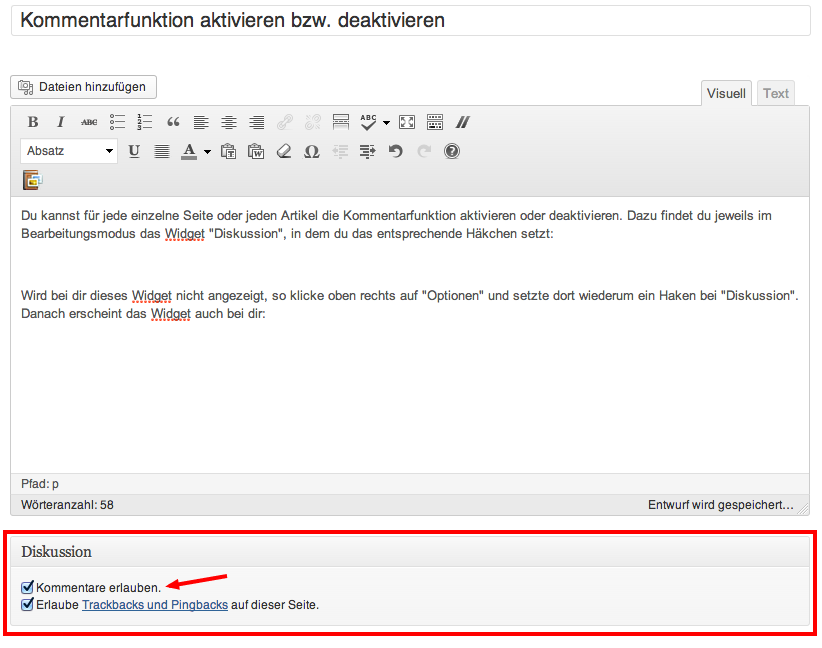Open the 'Absatz' paragraph format dropdown
The height and width of the screenshot is (648, 822).
coord(69,151)
